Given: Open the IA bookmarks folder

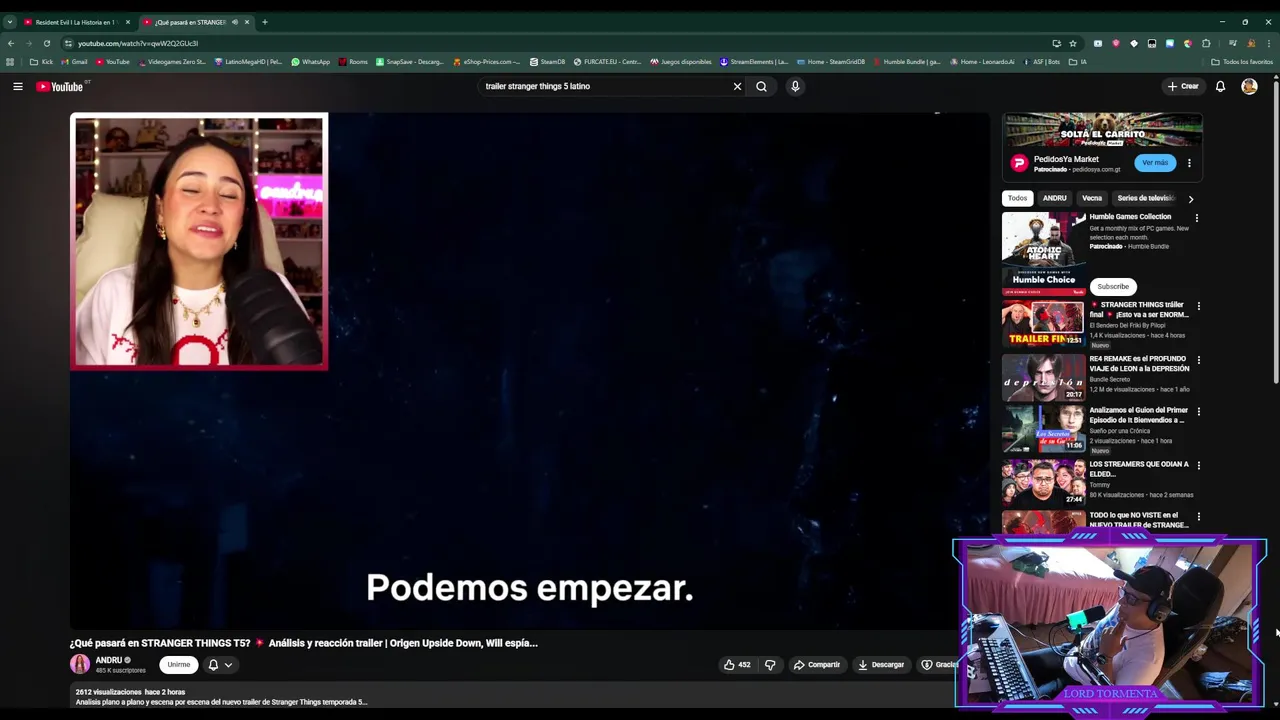Looking at the screenshot, I should [x=1078, y=62].
